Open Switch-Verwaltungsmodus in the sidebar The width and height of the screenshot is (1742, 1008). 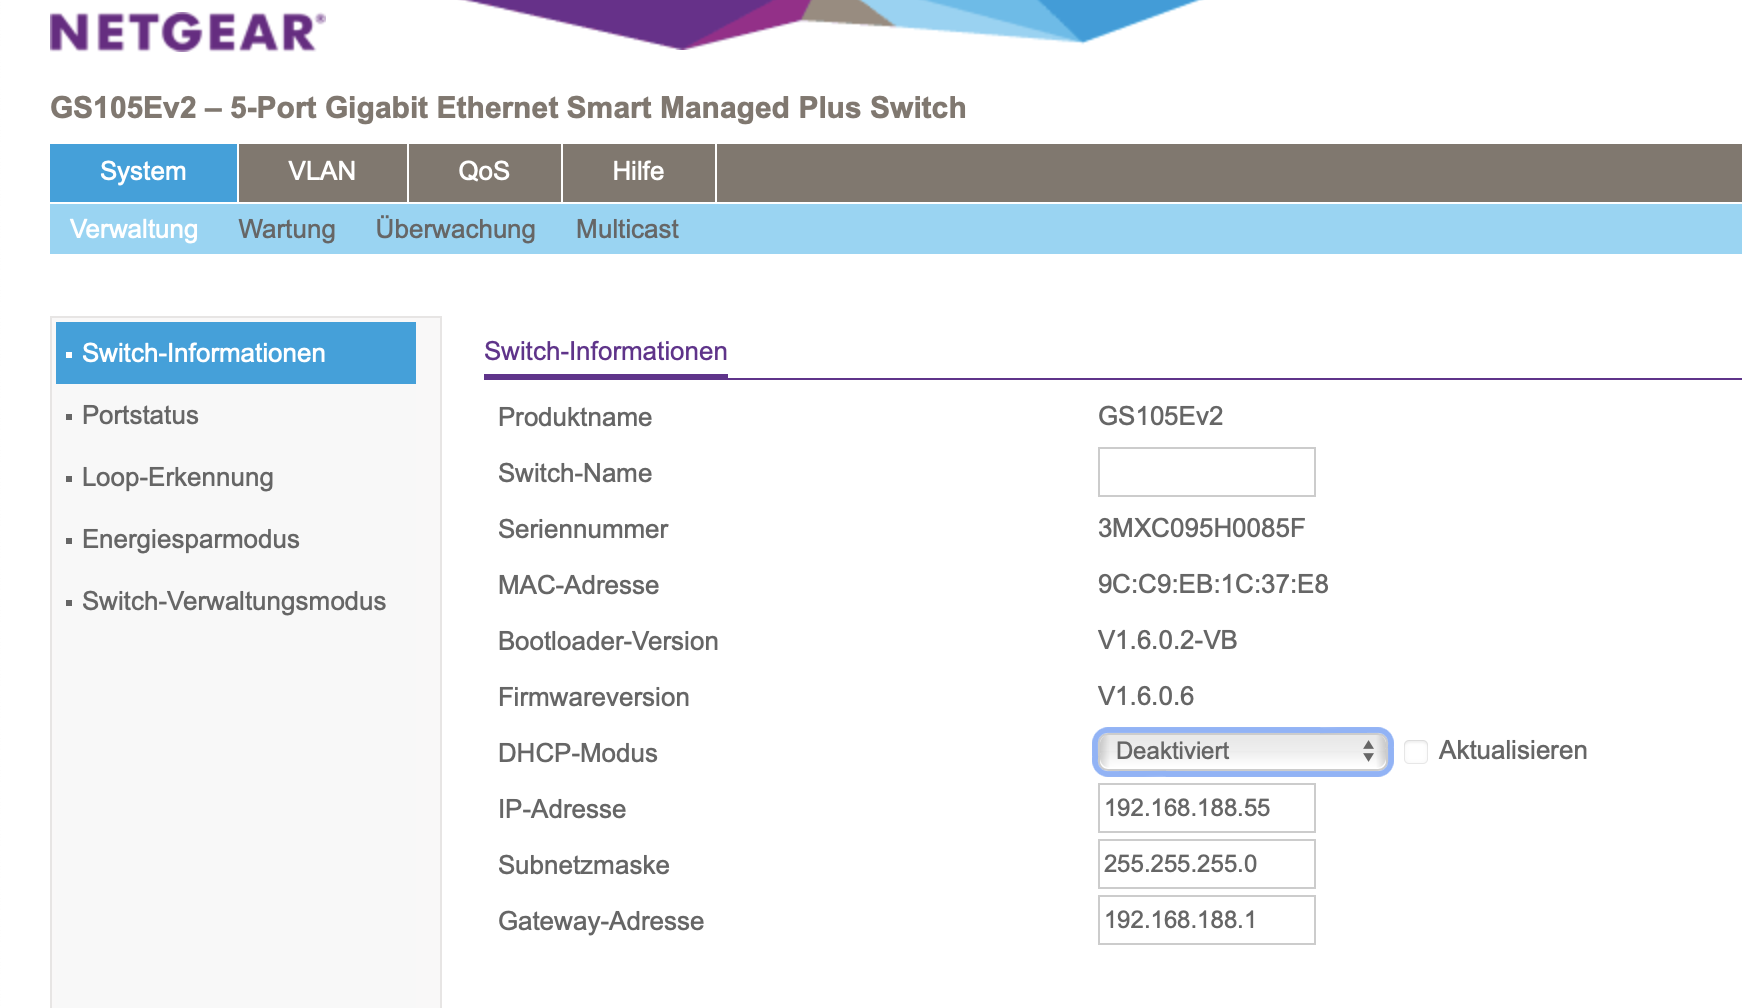233,601
